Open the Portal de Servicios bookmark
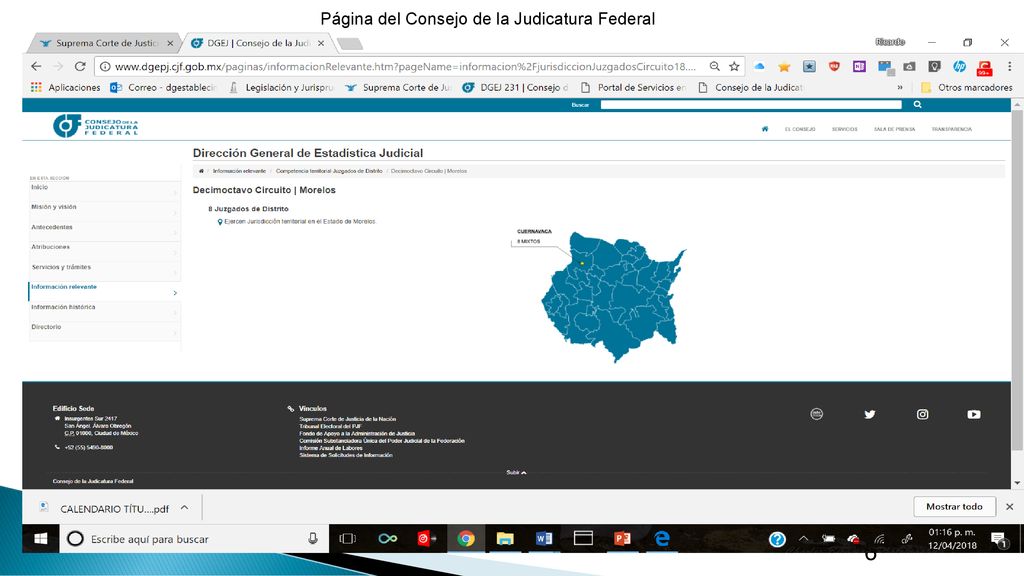The image size is (1024, 576). coord(633,88)
